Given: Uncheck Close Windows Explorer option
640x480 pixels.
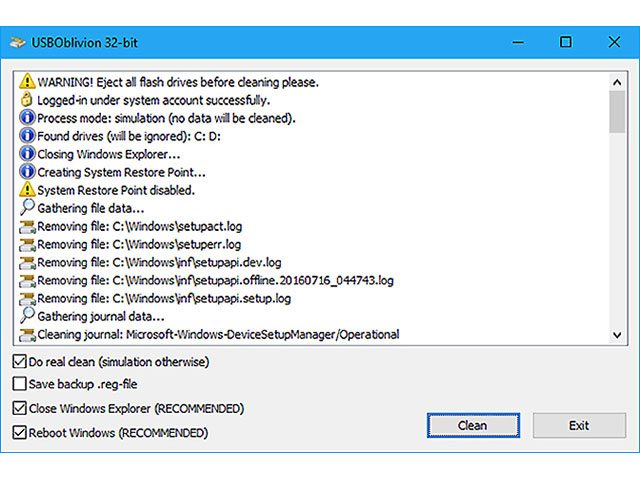Looking at the screenshot, I should click(21, 408).
